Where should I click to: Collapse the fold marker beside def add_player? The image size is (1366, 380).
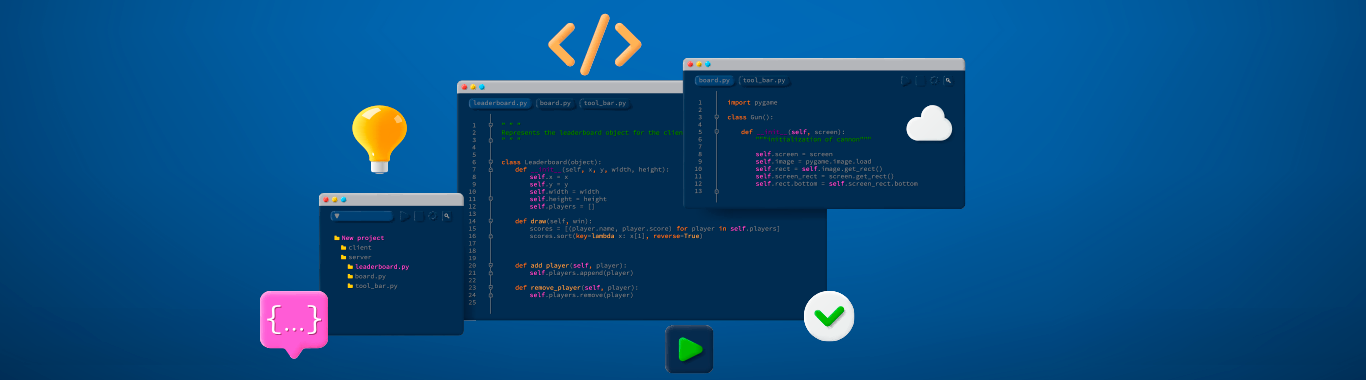(491, 265)
